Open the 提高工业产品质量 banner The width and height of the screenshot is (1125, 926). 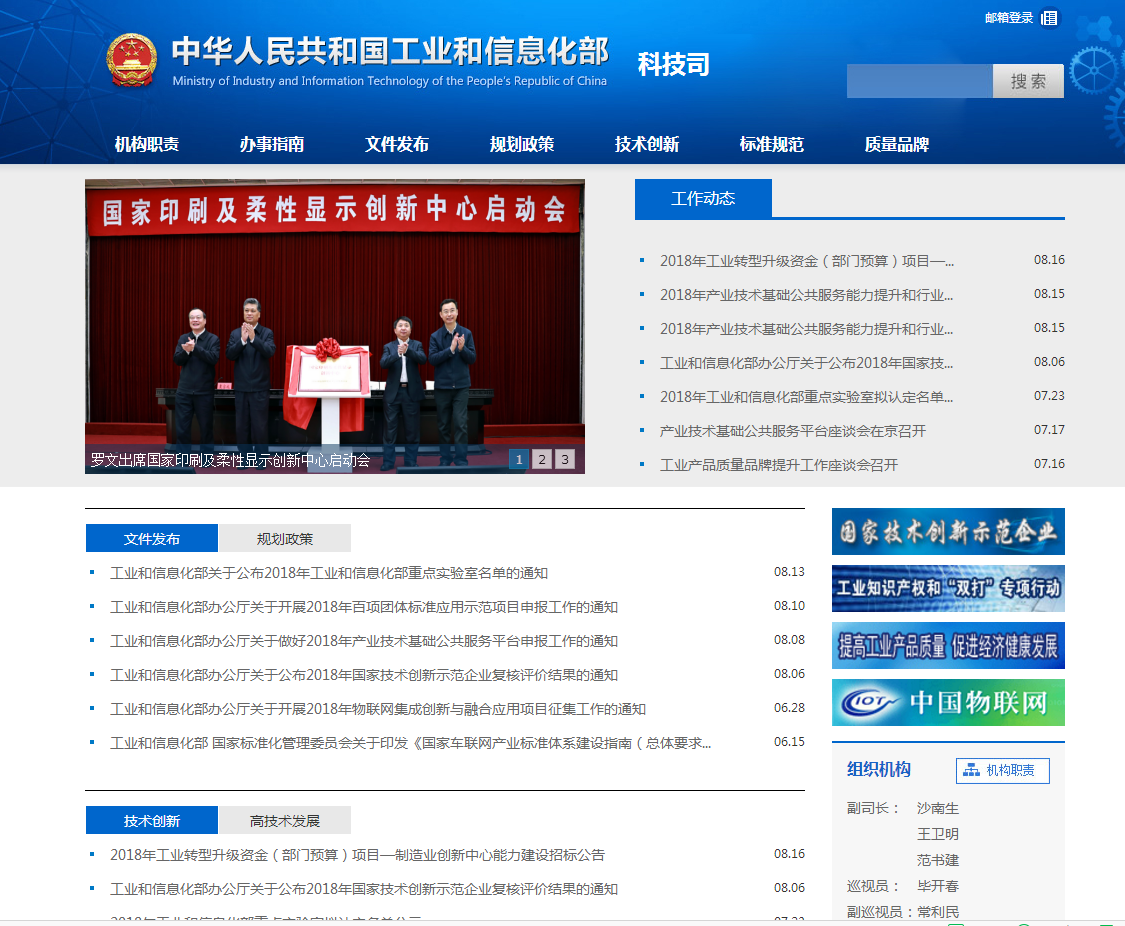point(948,646)
